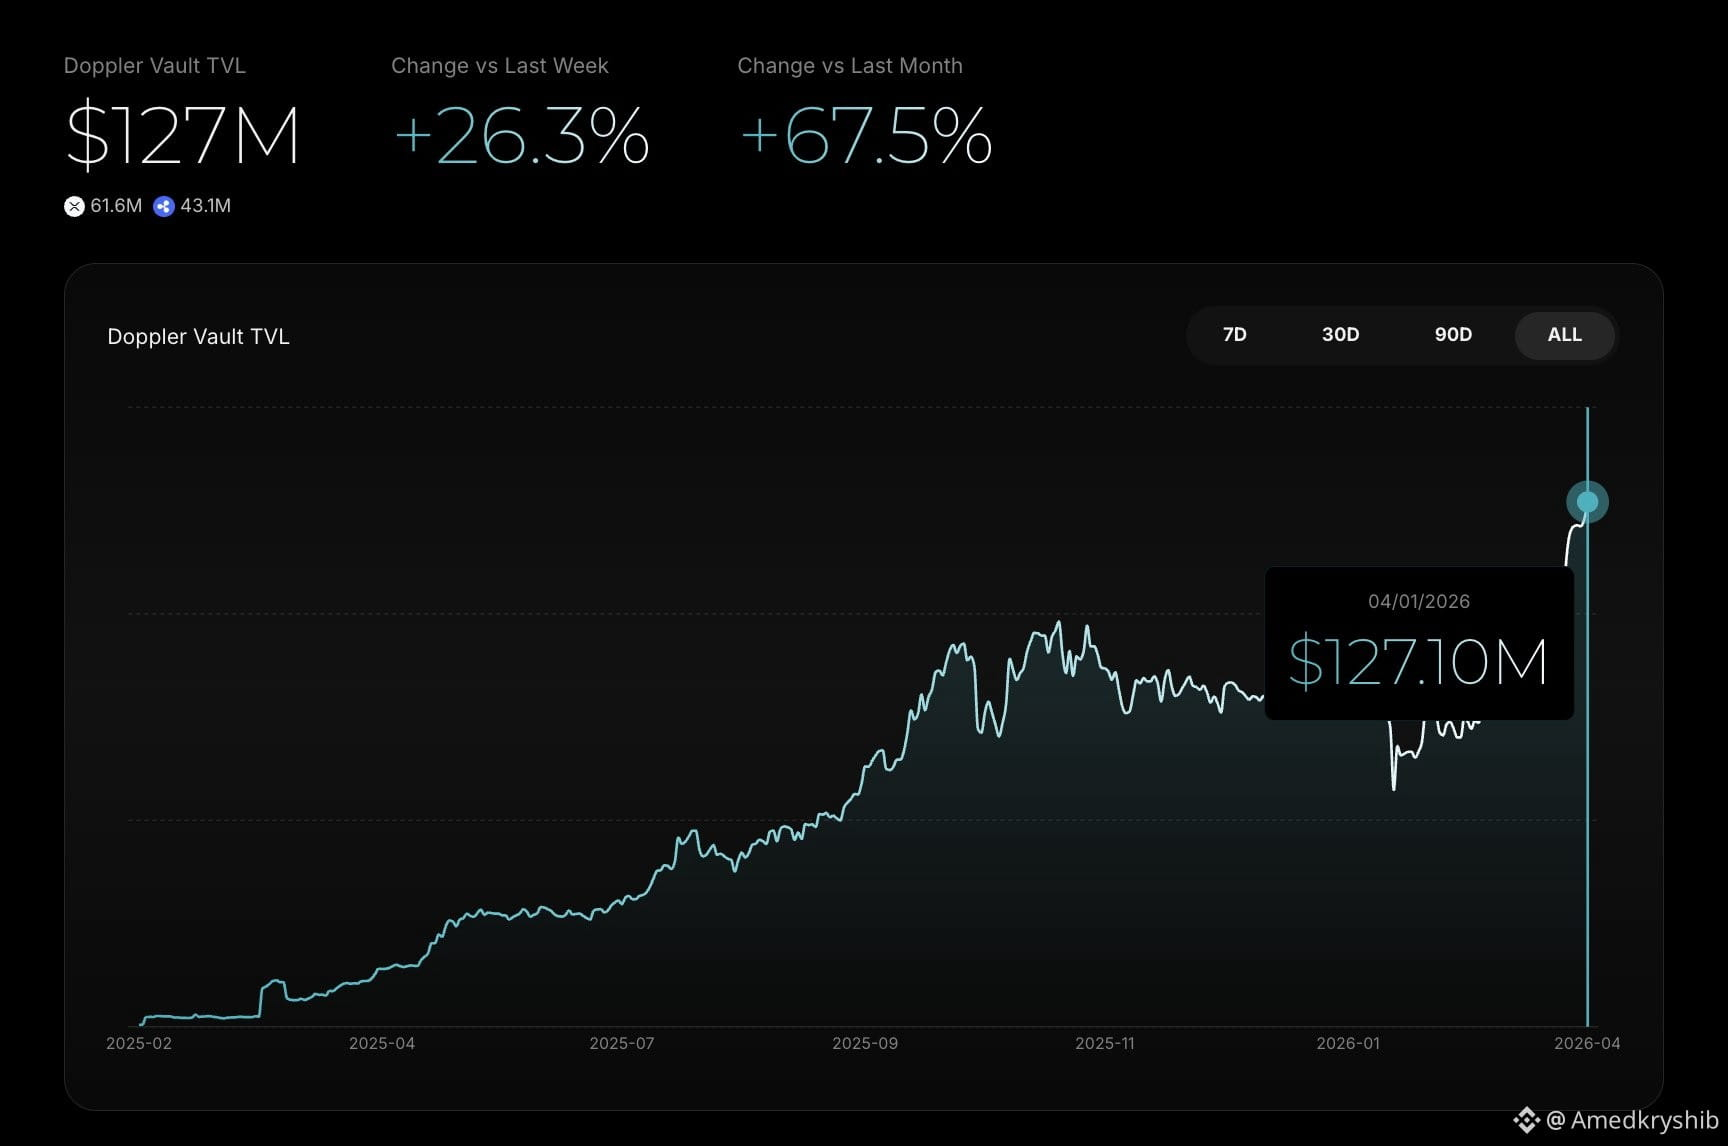1728x1146 pixels.
Task: Click the 2026-01 axis label
Action: (1348, 1043)
